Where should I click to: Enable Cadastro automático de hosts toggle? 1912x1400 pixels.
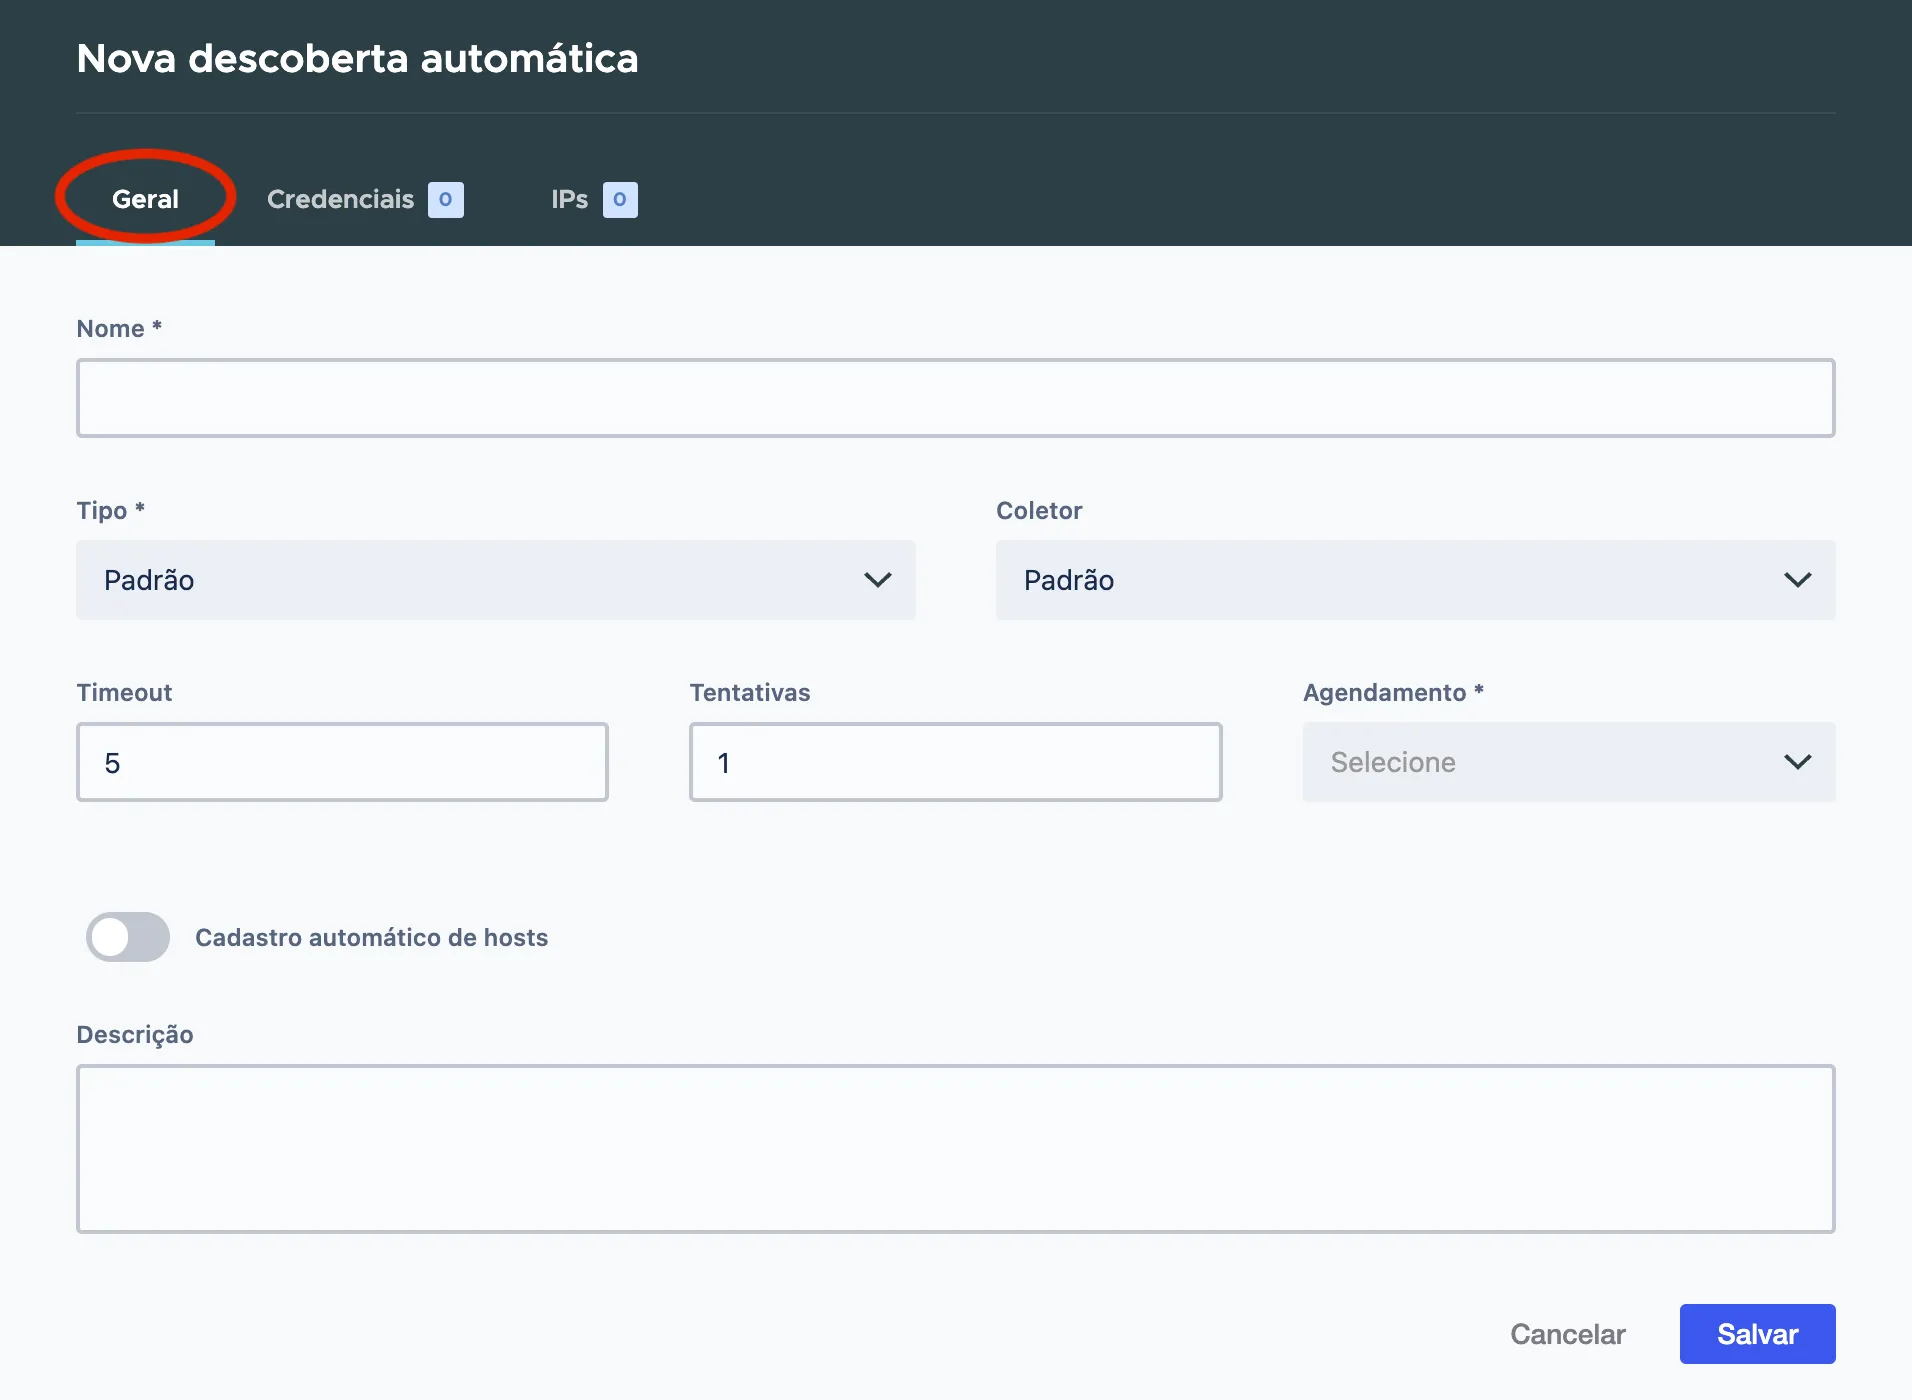tap(128, 937)
